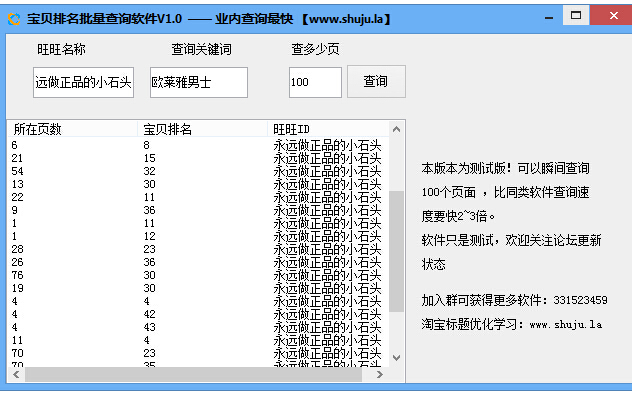Maximize the application window
Screen dimensions: 632x393
click(x=576, y=16)
